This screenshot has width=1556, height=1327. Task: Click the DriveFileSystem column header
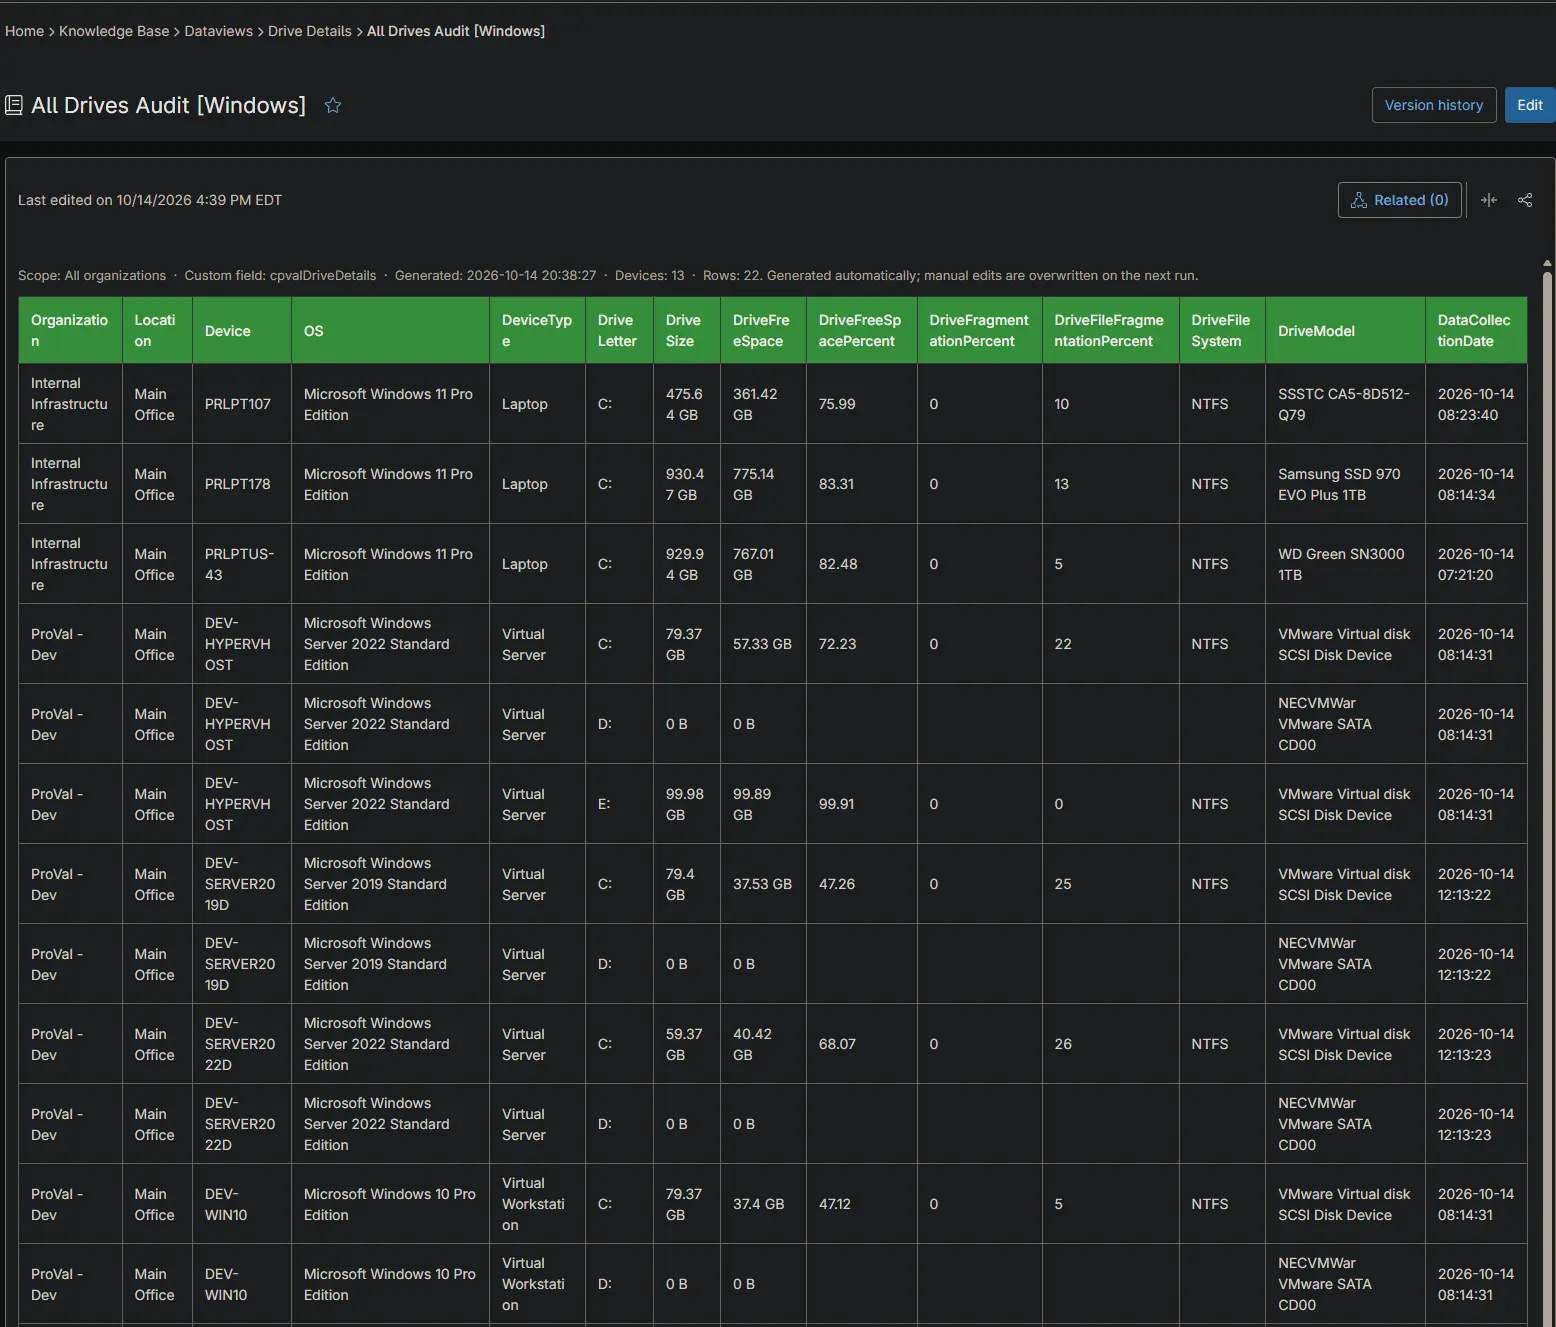(x=1222, y=330)
